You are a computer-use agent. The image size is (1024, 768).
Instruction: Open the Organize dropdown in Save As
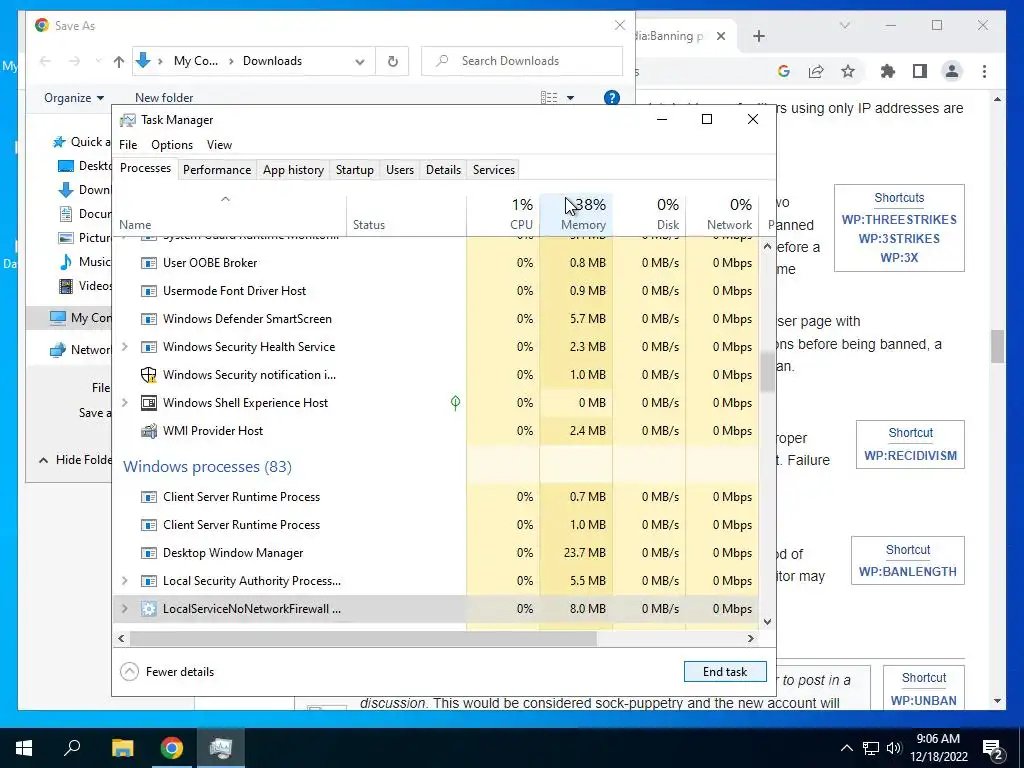pyautogui.click(x=74, y=98)
